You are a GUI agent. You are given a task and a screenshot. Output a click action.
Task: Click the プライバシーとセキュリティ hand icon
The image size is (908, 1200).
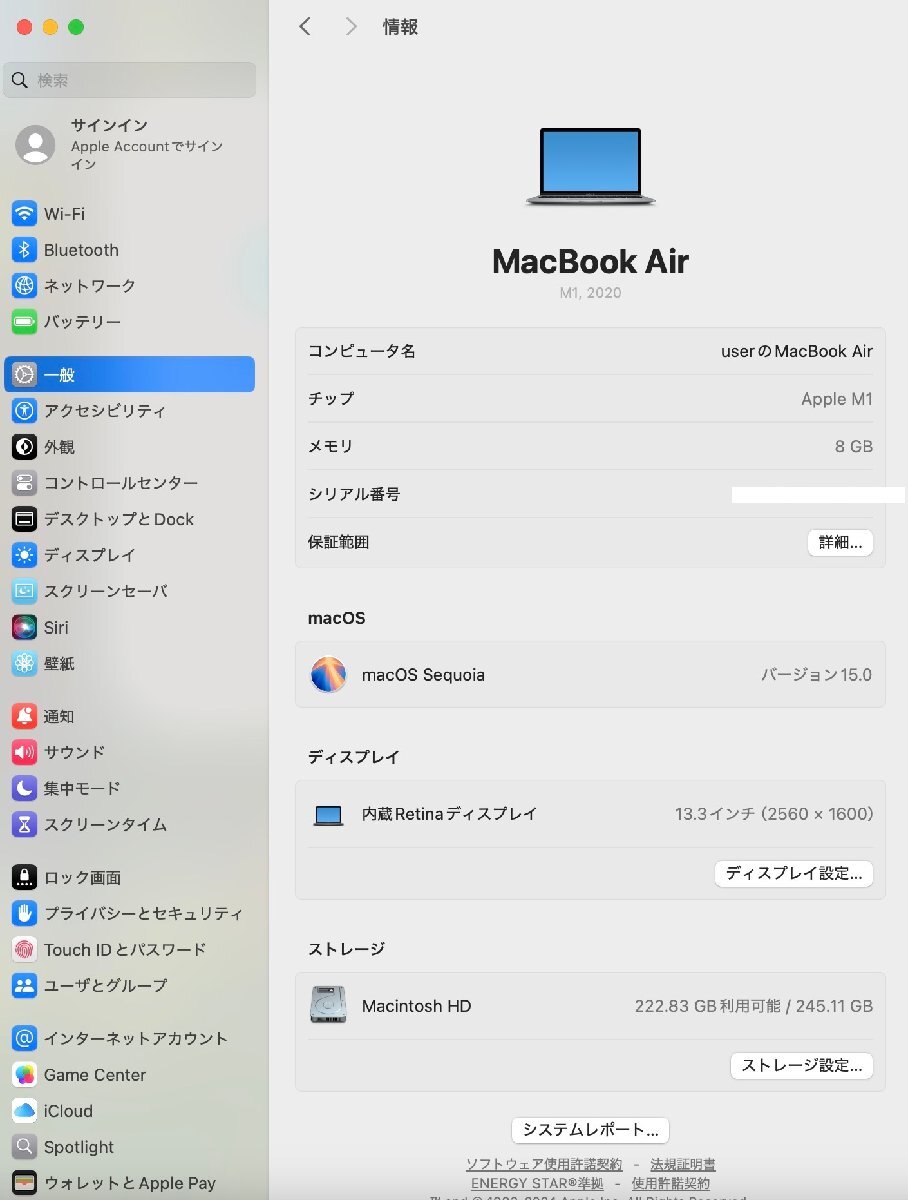click(x=25, y=913)
